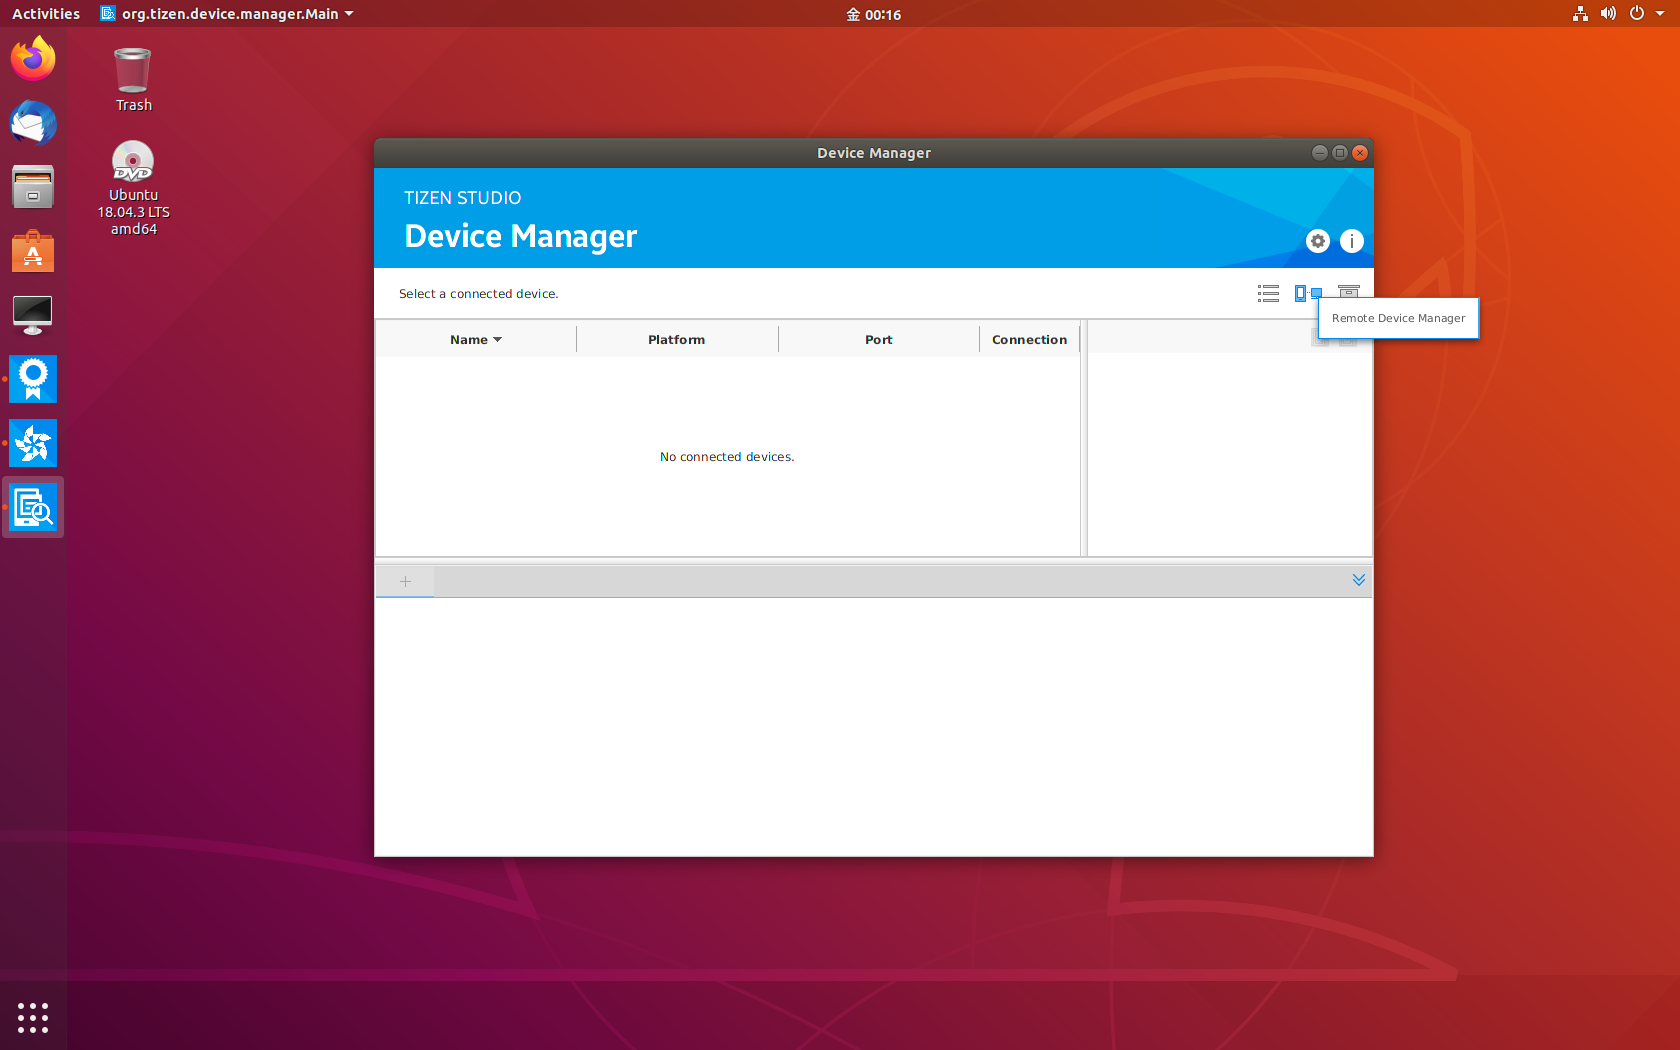Collapse the bottom panel with double chevron
The height and width of the screenshot is (1050, 1680).
pyautogui.click(x=1359, y=580)
